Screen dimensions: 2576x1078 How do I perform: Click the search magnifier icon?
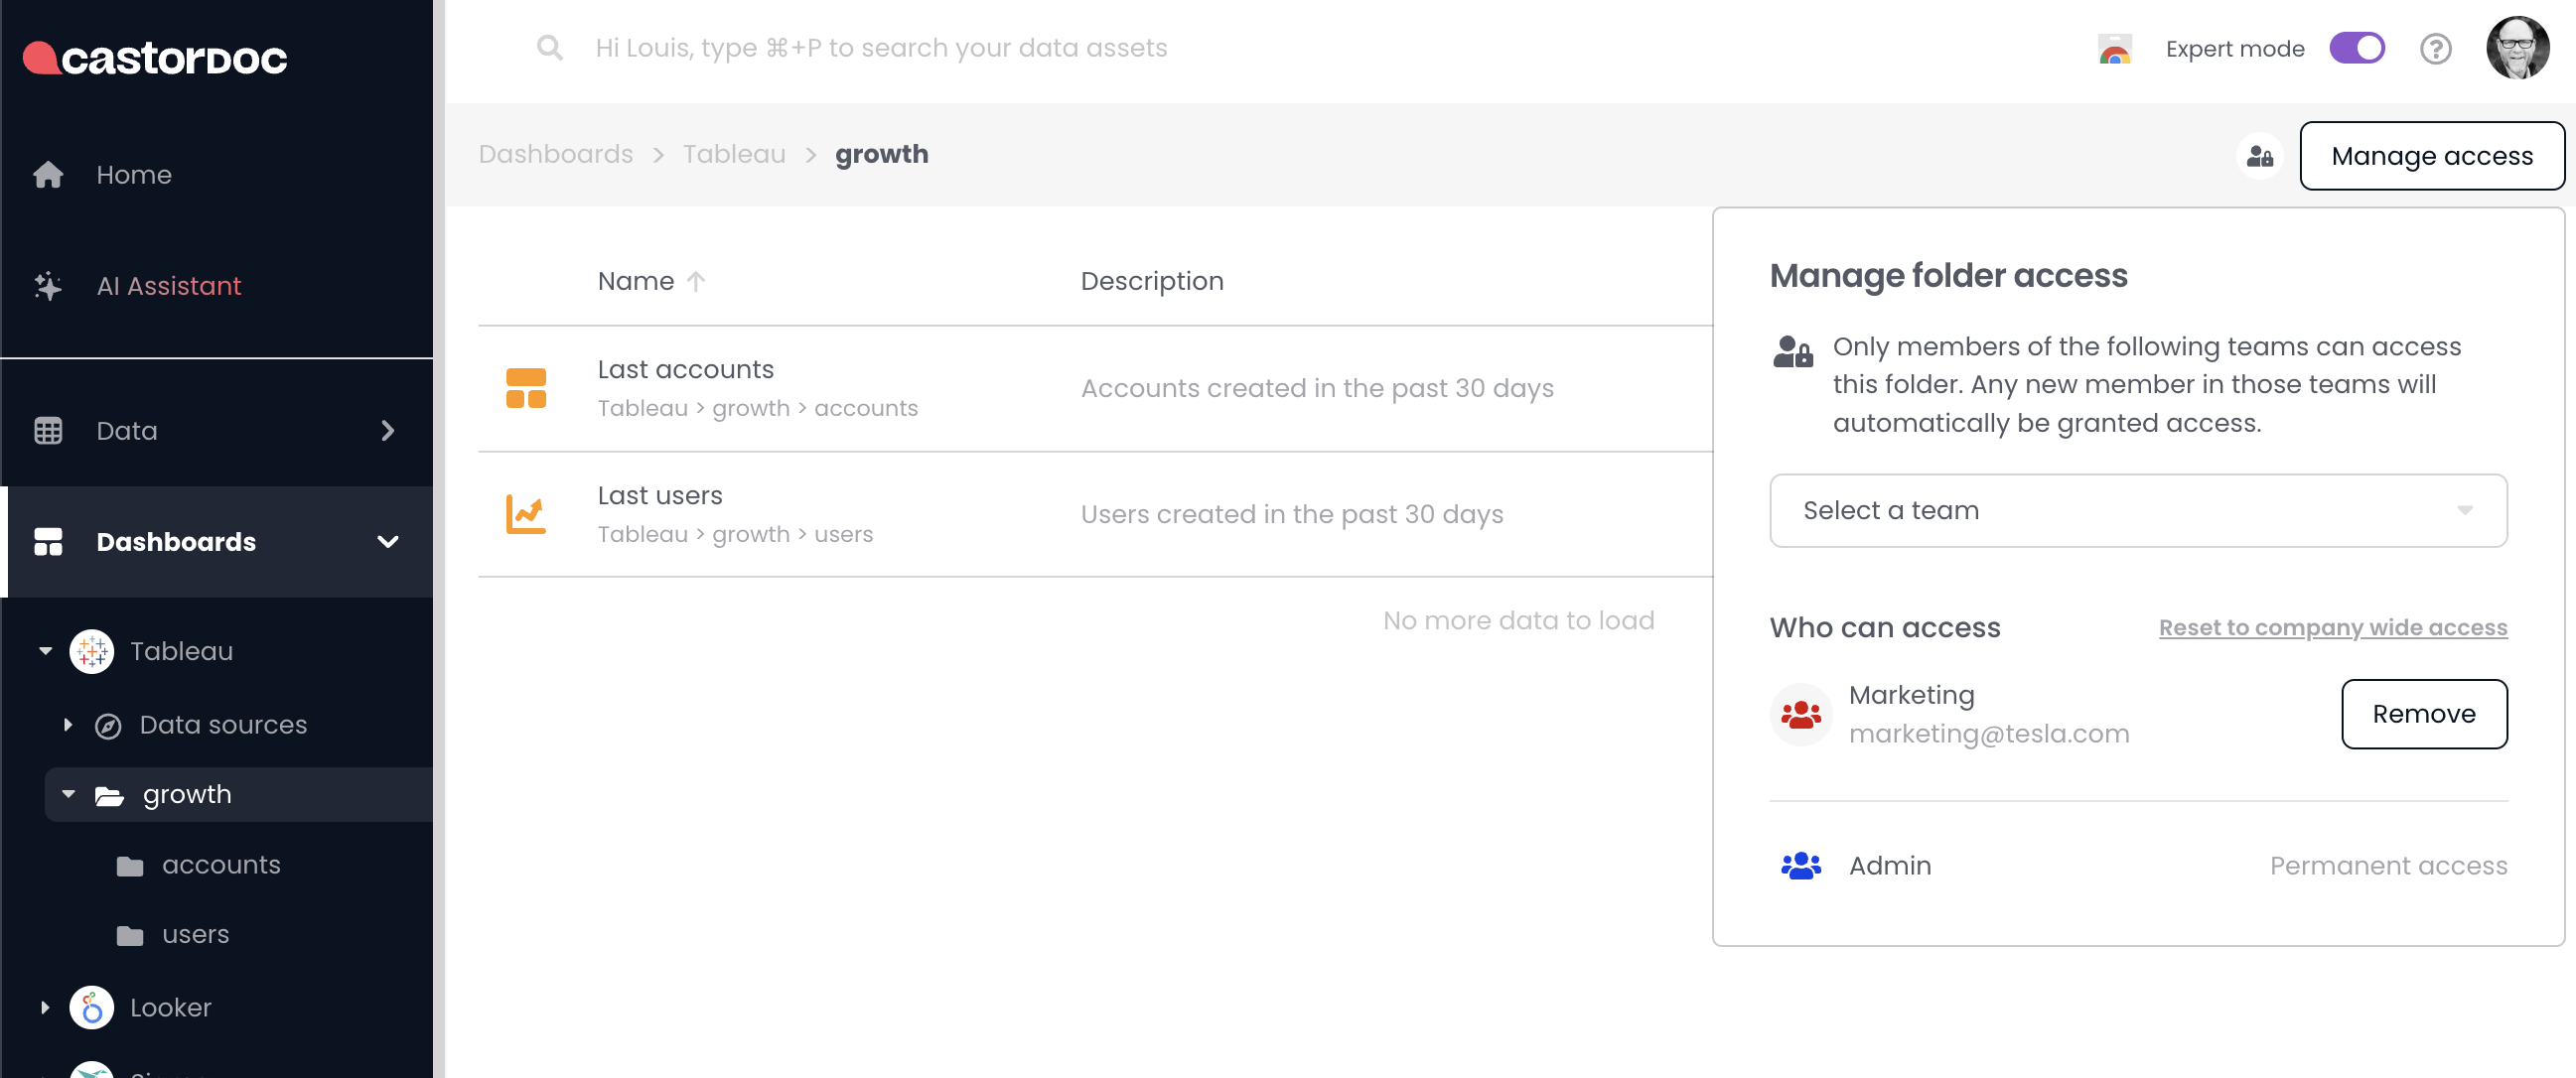pos(549,48)
